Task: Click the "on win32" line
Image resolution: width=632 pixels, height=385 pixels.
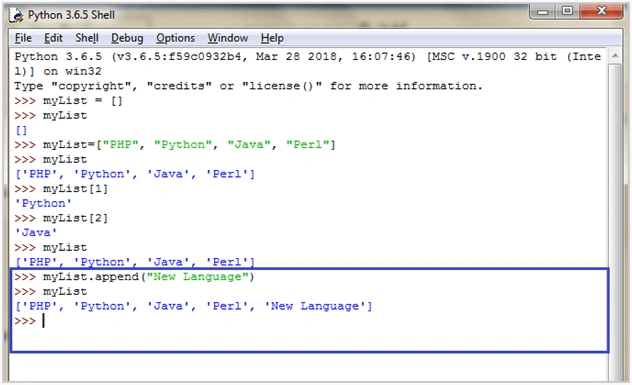Action: (x=58, y=71)
